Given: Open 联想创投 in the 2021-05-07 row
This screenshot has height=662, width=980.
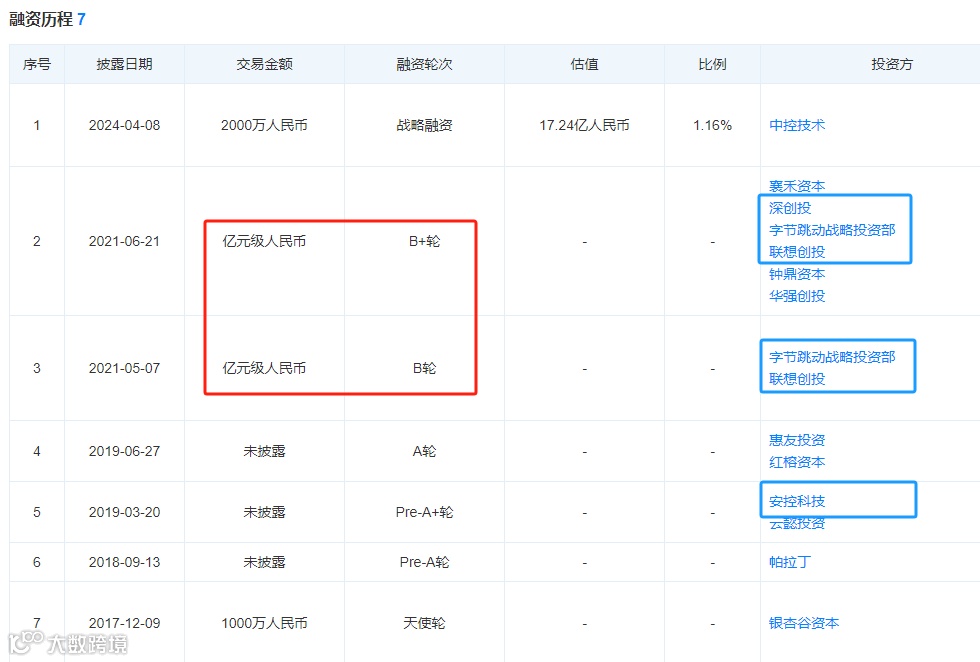Looking at the screenshot, I should (x=797, y=379).
